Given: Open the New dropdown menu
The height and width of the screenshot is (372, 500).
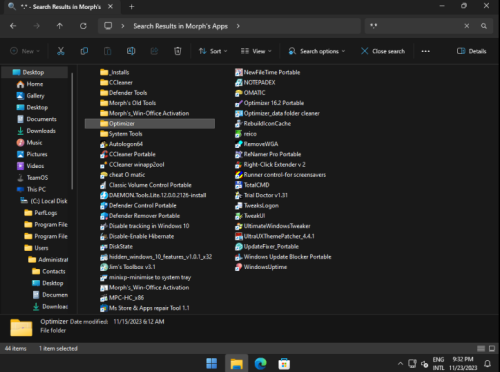Looking at the screenshot, I should pyautogui.click(x=25, y=51).
